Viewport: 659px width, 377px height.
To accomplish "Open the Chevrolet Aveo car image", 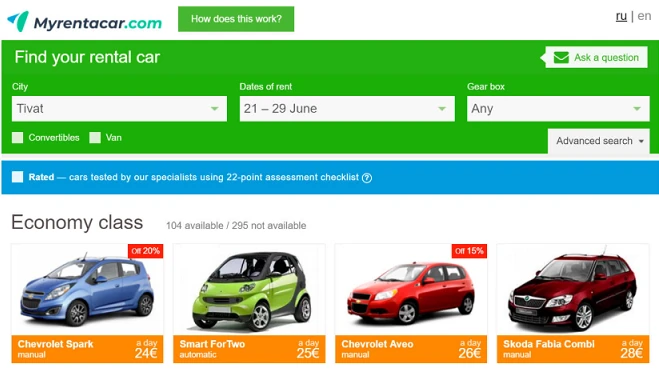I will (411, 290).
